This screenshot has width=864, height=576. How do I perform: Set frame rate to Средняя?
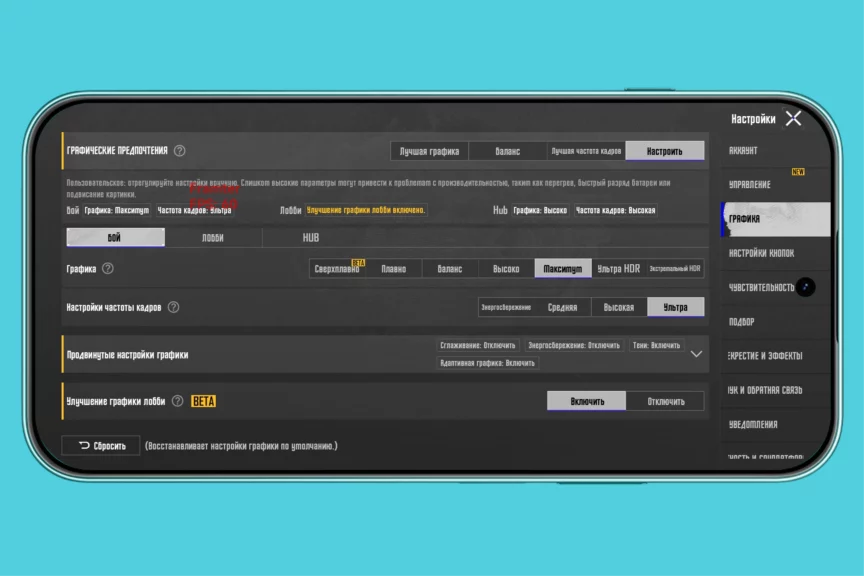[x=563, y=307]
